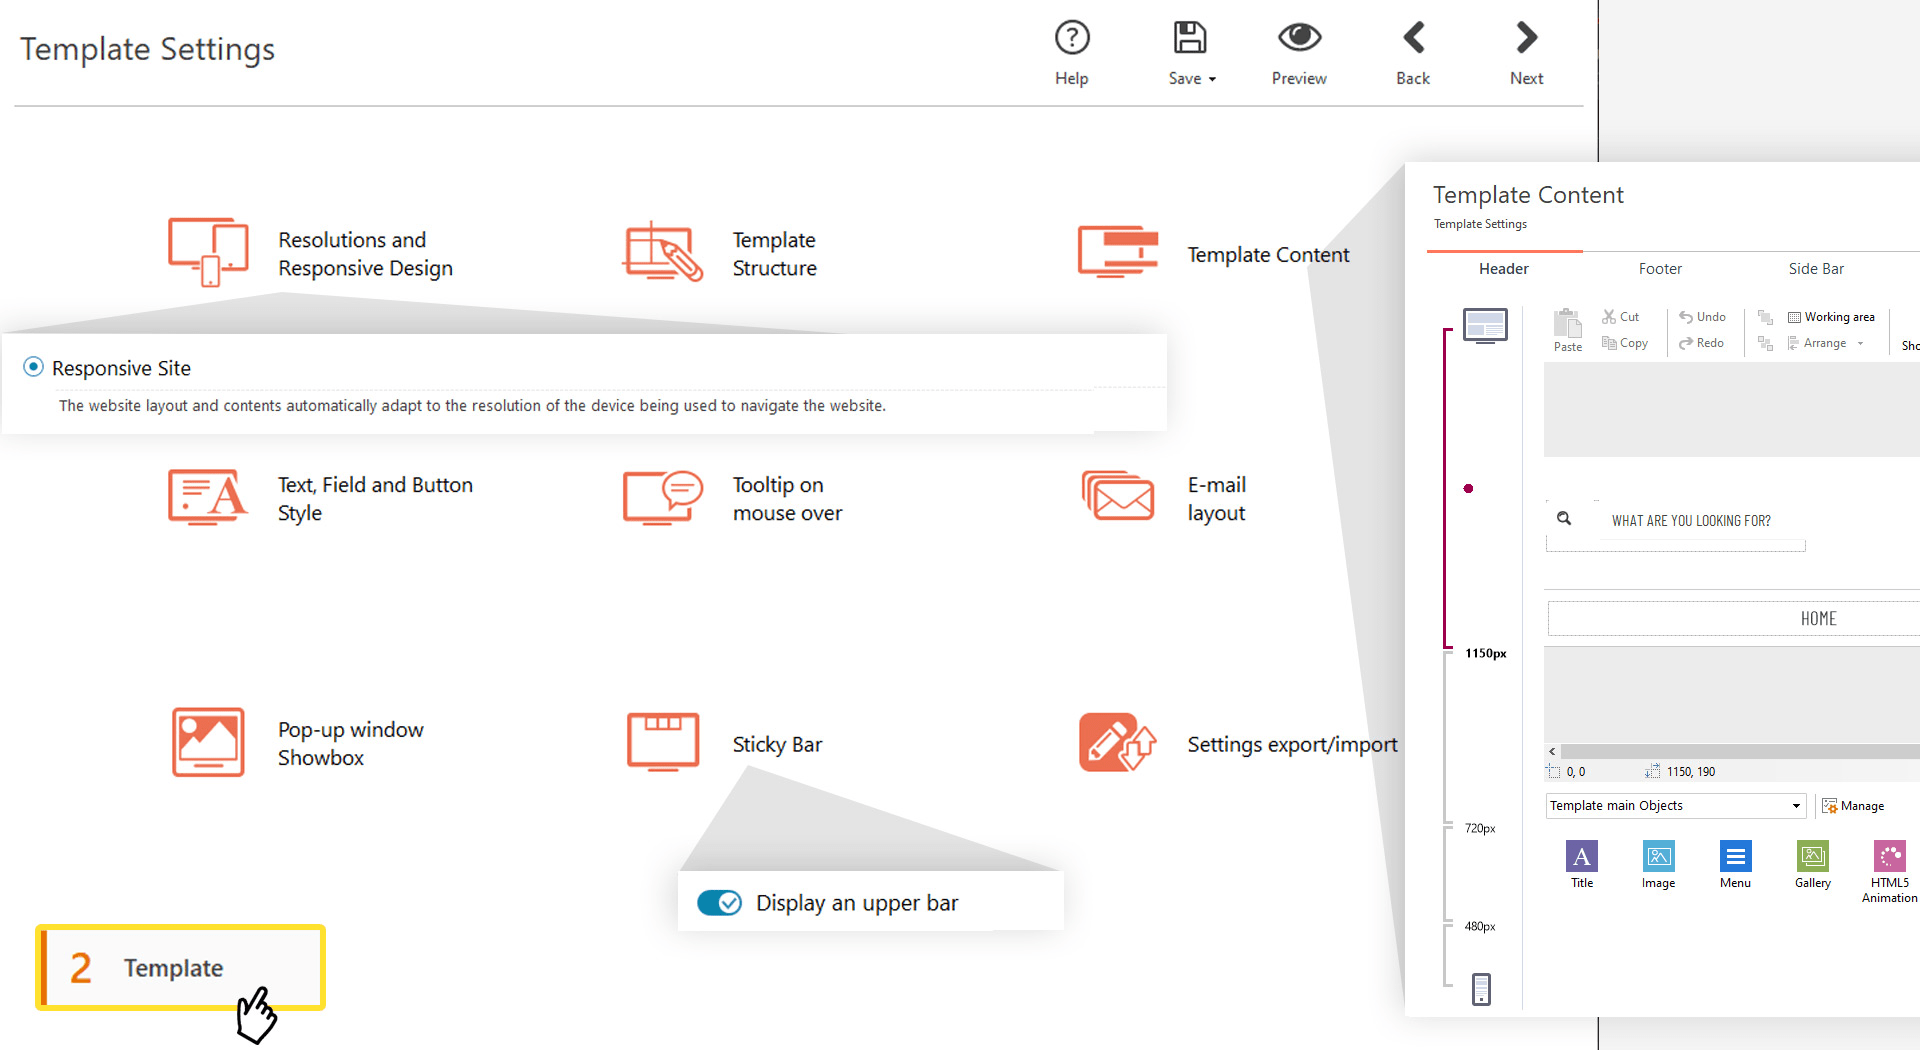Expand the Arrange dropdown

1859,343
